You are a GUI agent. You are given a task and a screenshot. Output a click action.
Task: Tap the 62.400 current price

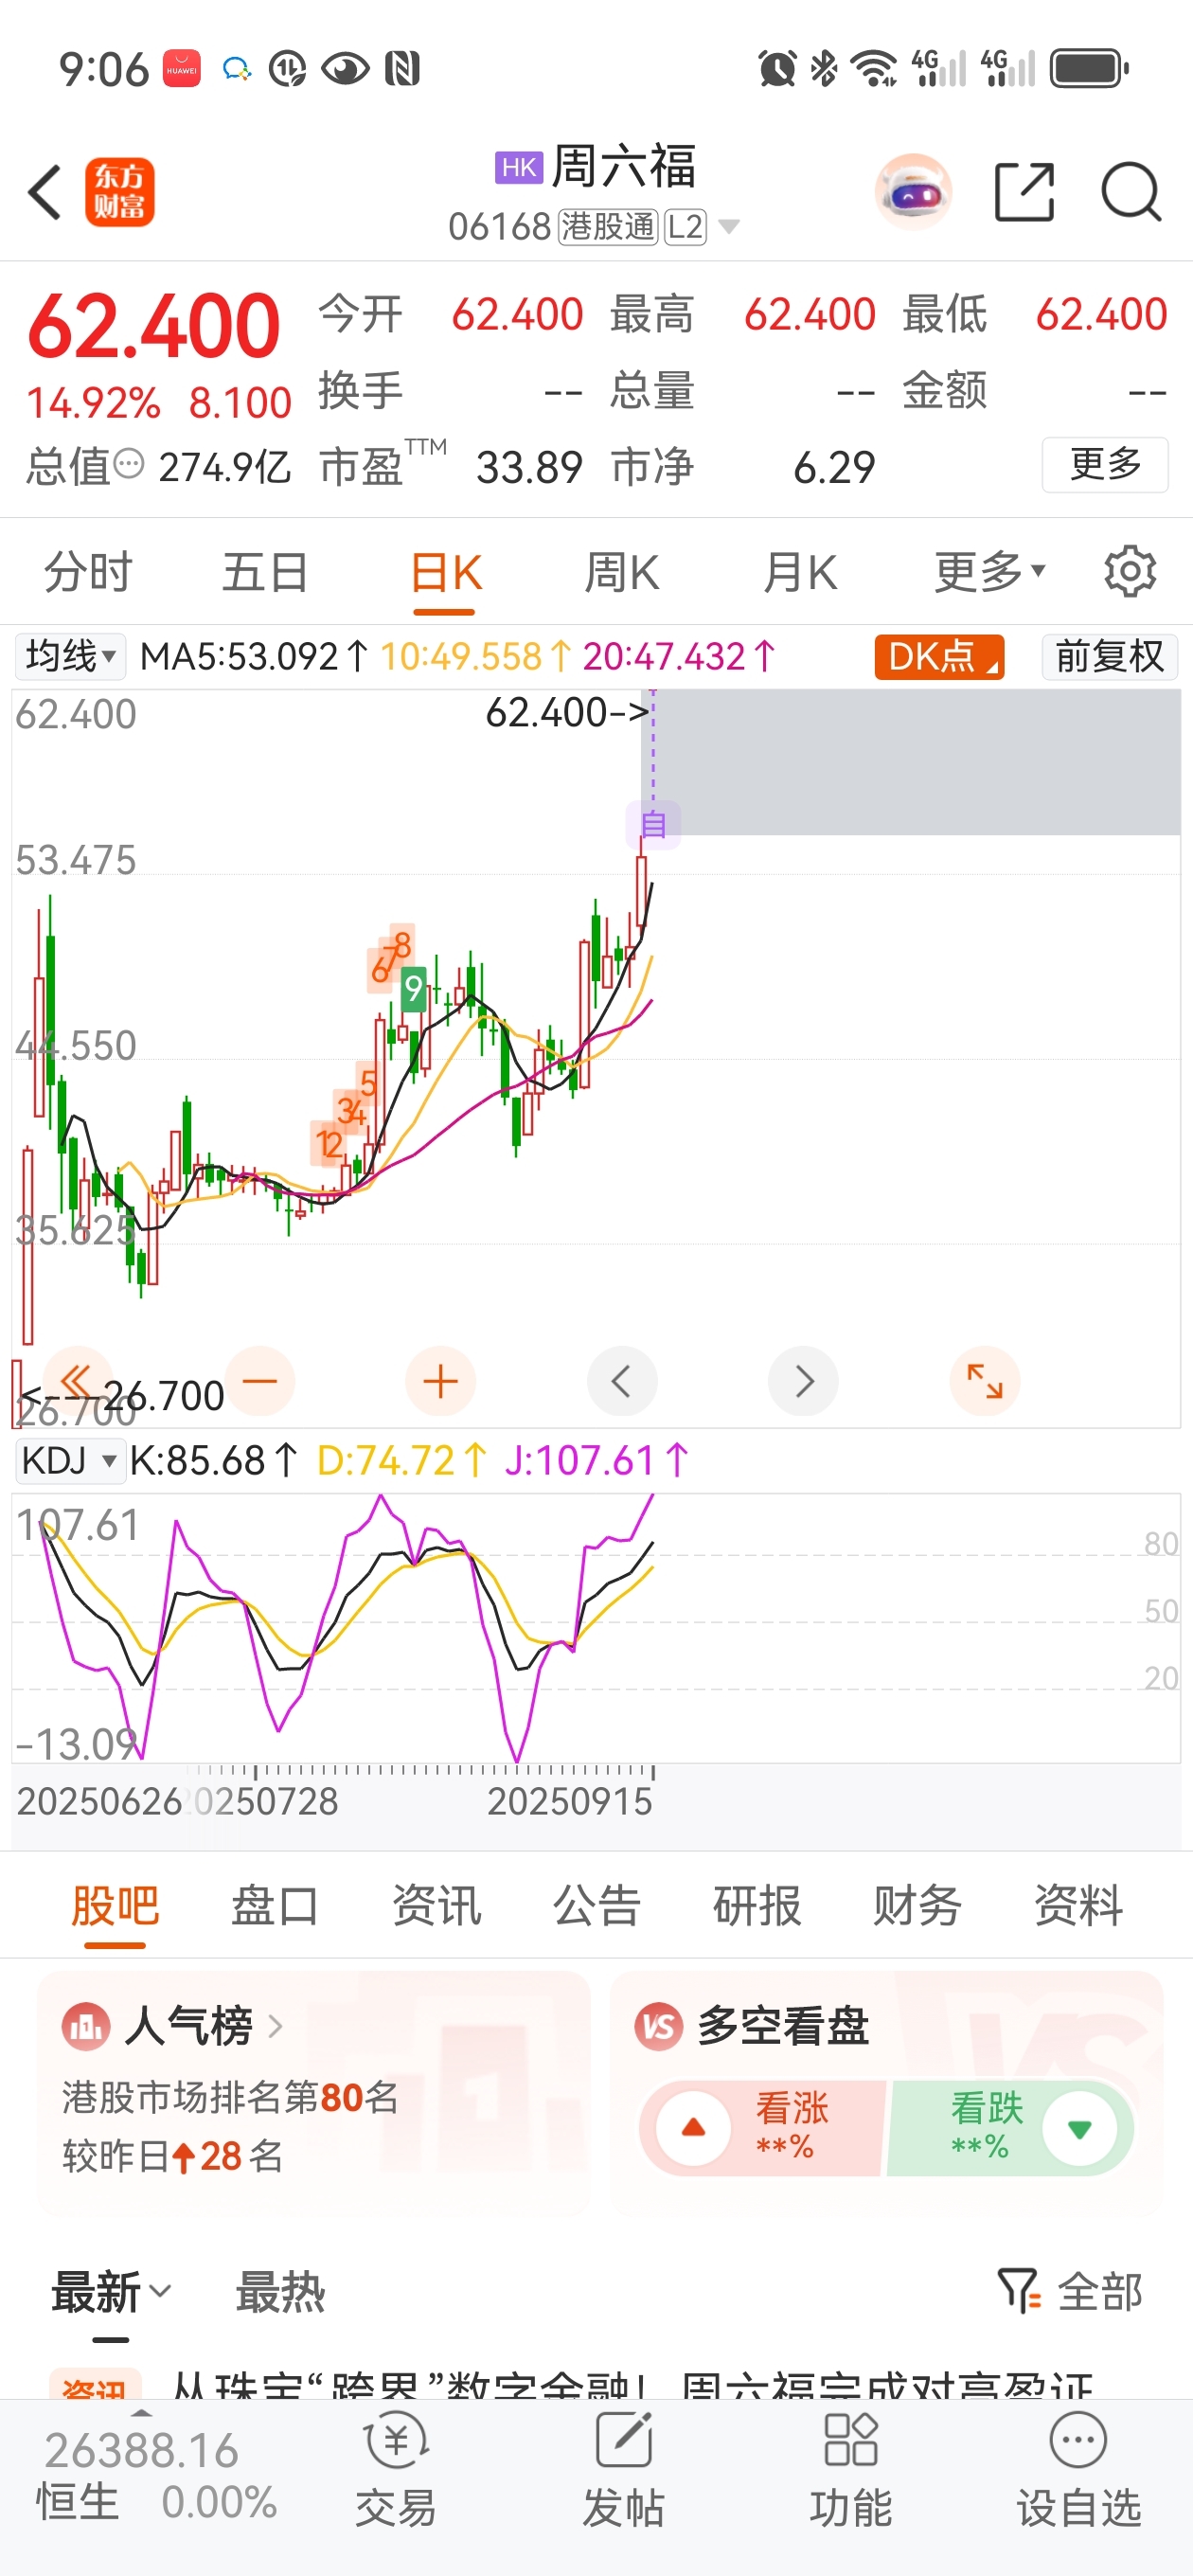click(x=153, y=326)
